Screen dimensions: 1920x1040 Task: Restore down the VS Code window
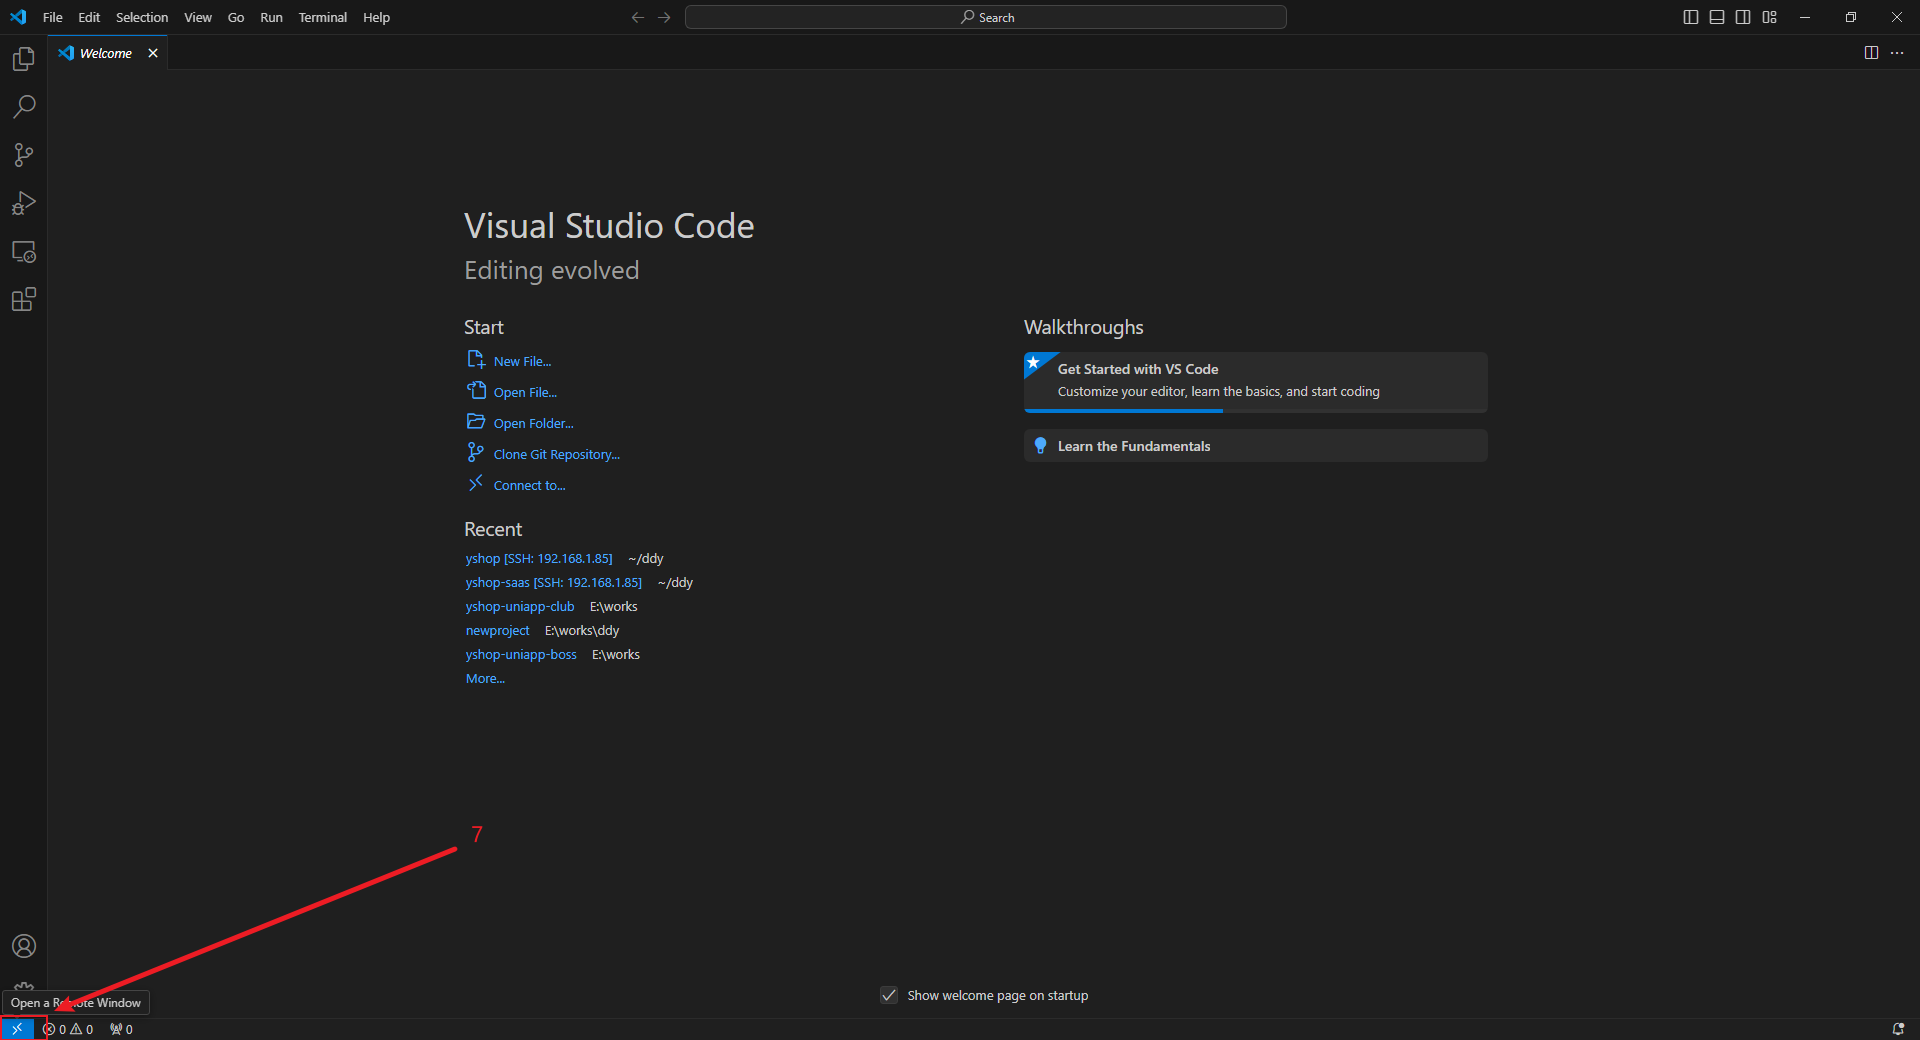tap(1851, 17)
